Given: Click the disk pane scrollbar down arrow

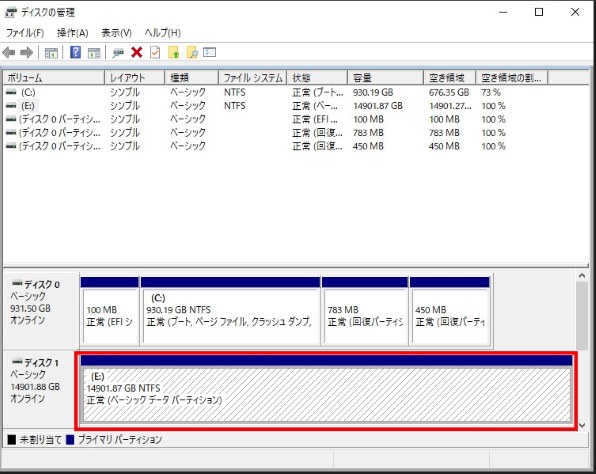Looking at the screenshot, I should (x=582, y=425).
